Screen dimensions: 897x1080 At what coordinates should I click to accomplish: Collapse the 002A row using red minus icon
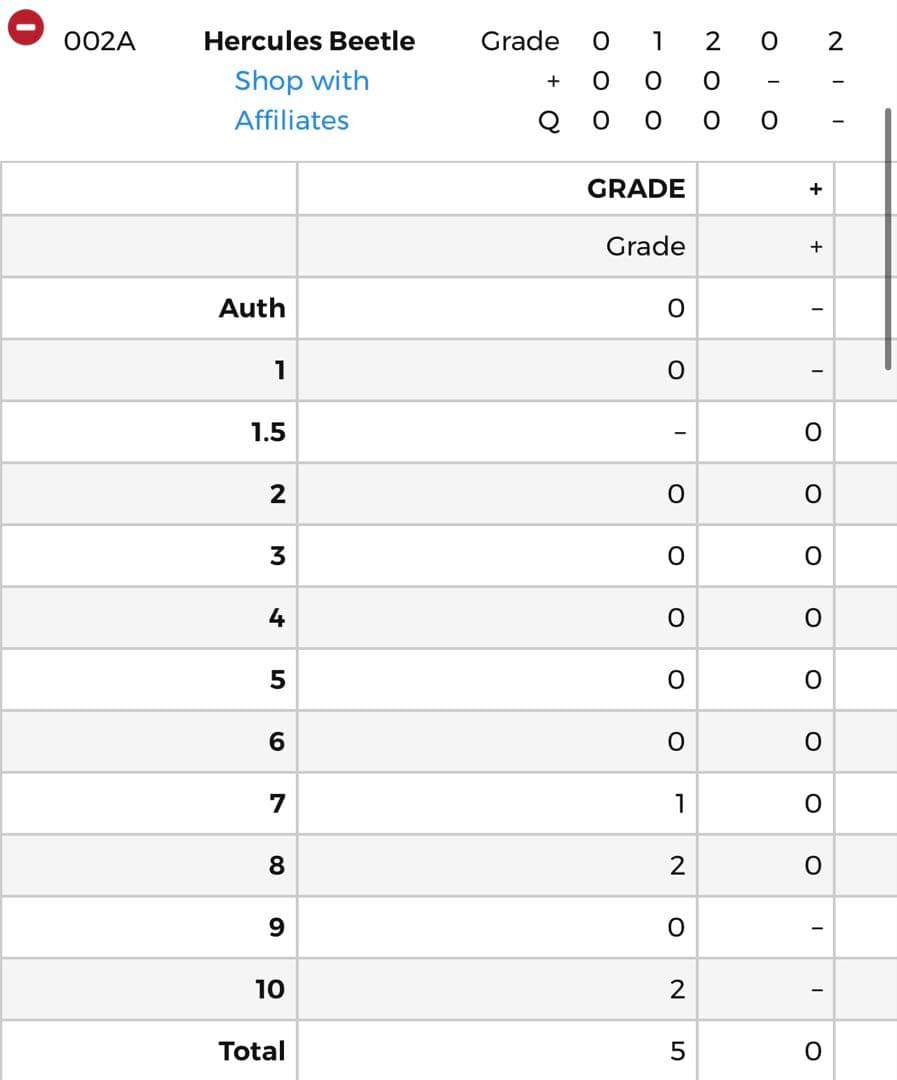[26, 27]
